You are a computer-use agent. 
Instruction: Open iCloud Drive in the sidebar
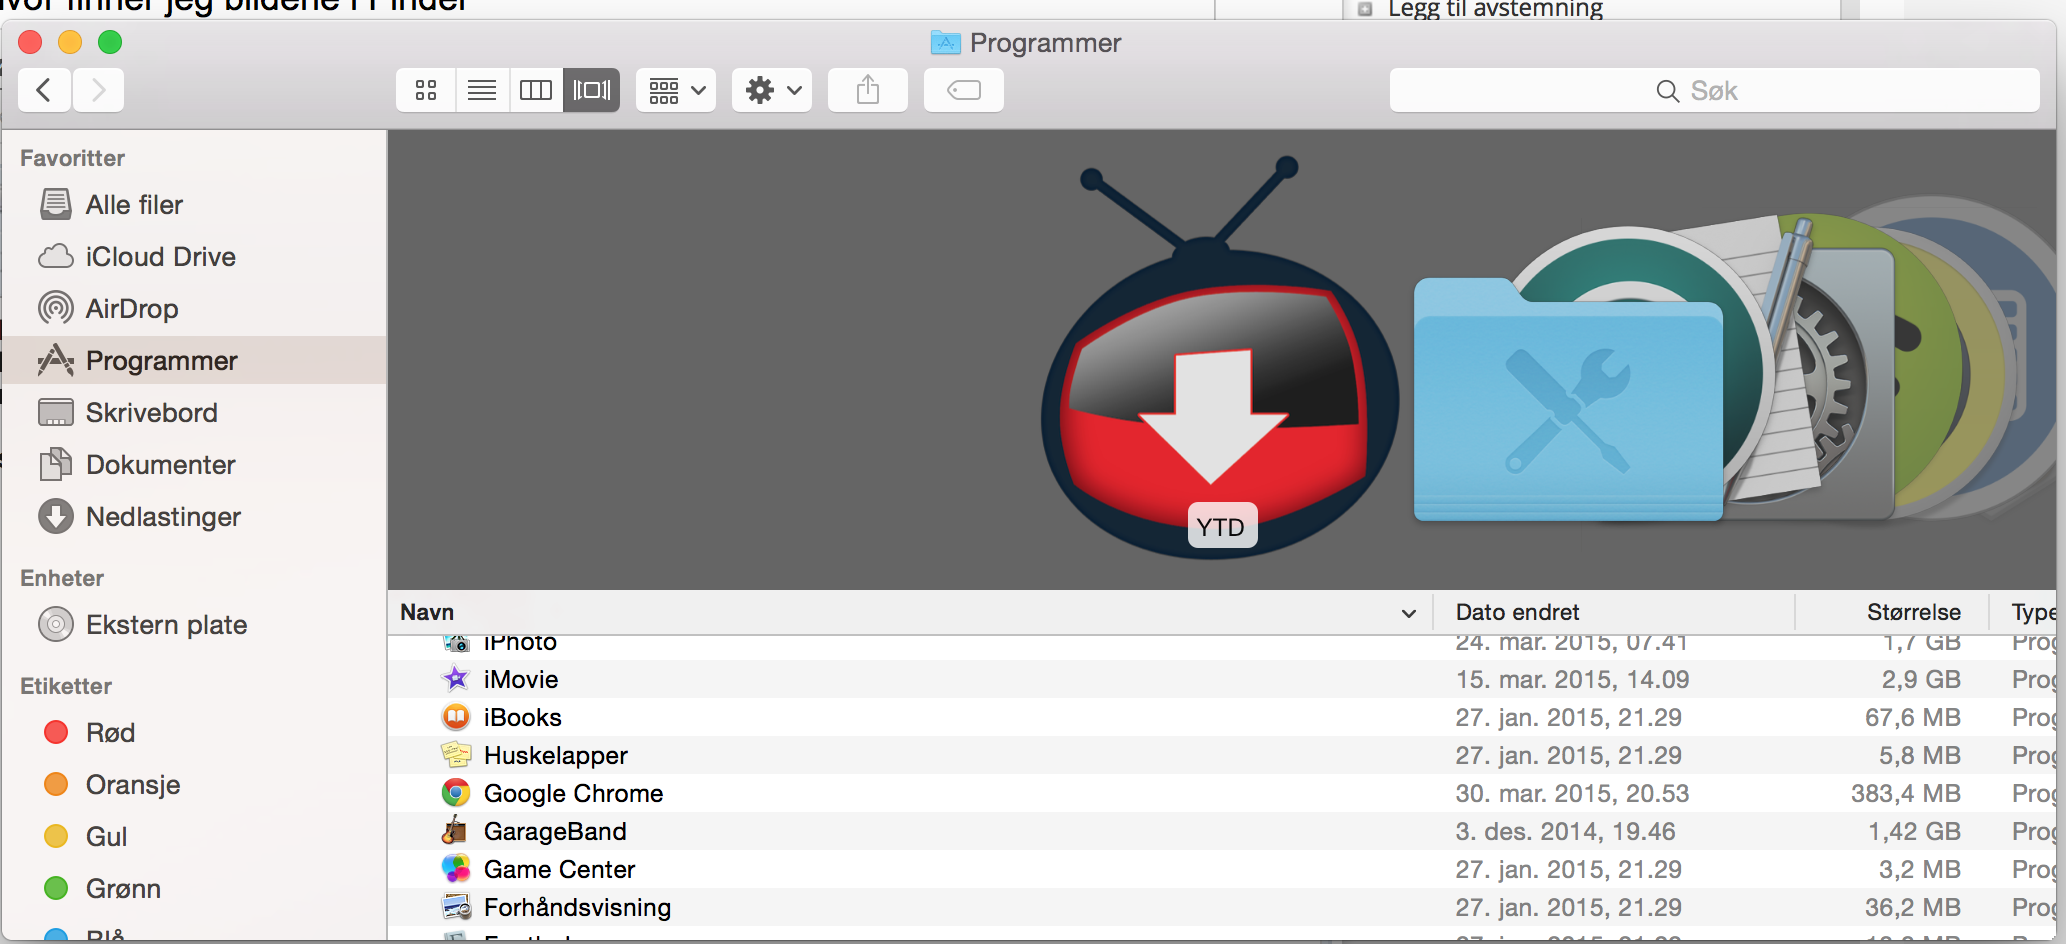(x=194, y=257)
